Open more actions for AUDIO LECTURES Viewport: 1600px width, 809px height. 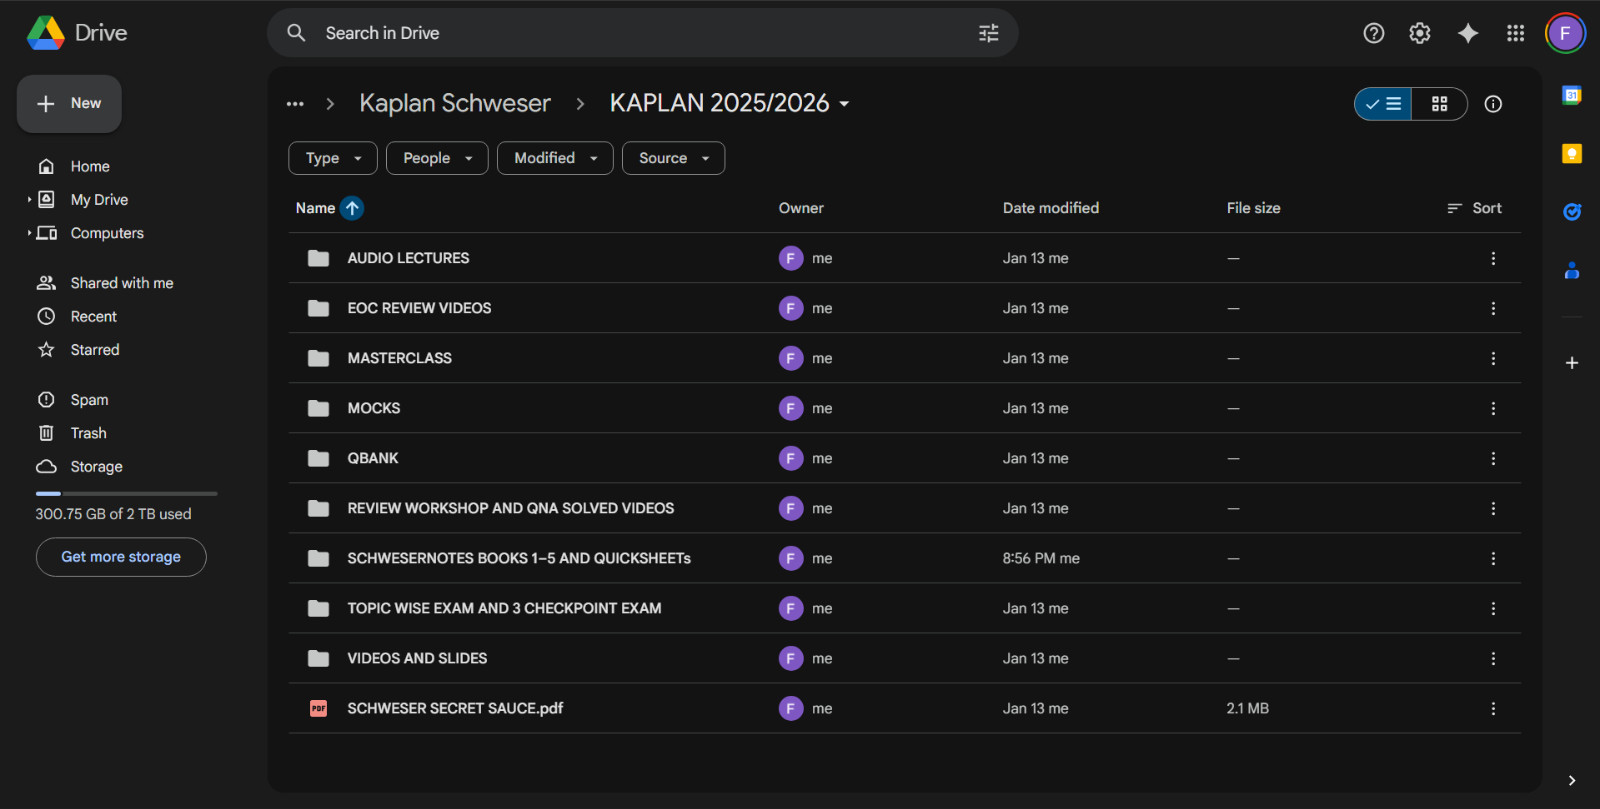1493,258
